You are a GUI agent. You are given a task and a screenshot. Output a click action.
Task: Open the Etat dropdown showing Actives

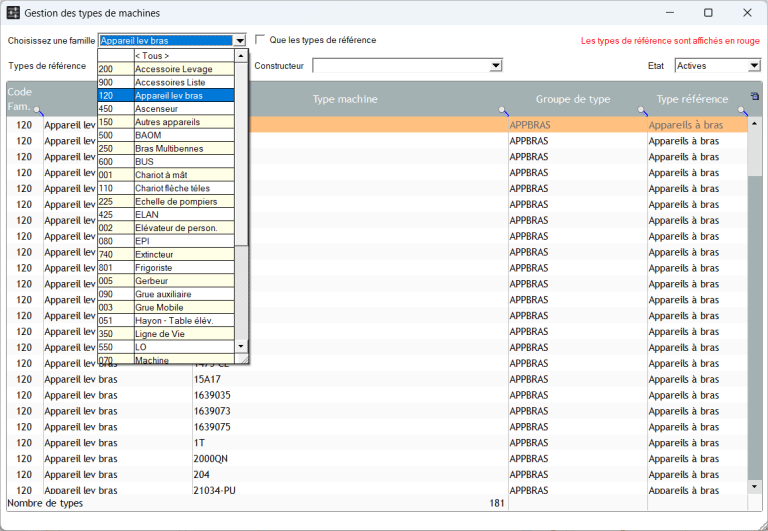(x=754, y=66)
